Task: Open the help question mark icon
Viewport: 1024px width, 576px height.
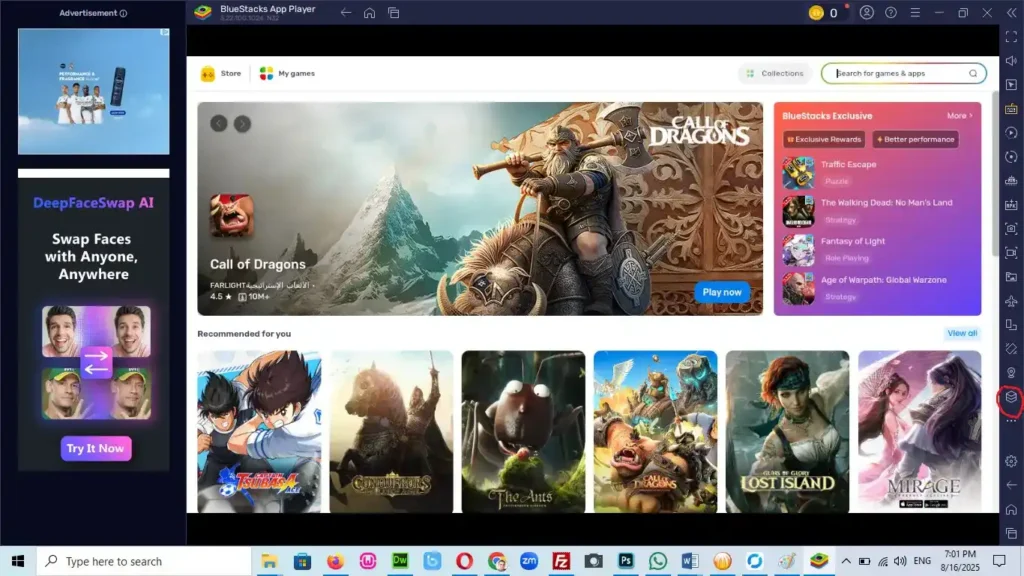Action: (x=890, y=13)
